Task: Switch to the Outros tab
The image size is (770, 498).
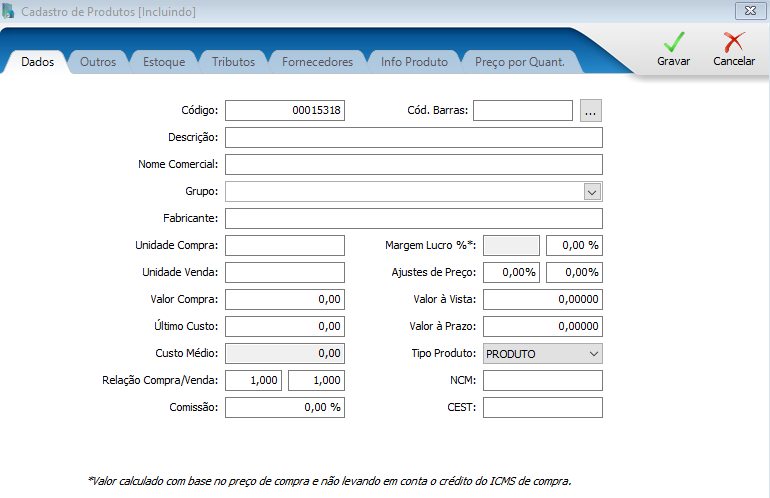Action: tap(98, 62)
